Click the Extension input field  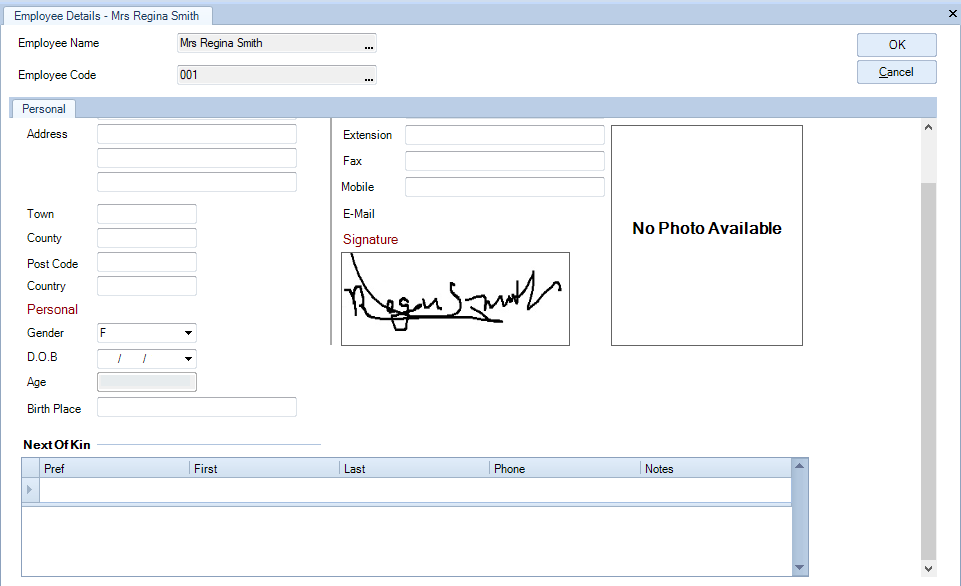click(505, 135)
